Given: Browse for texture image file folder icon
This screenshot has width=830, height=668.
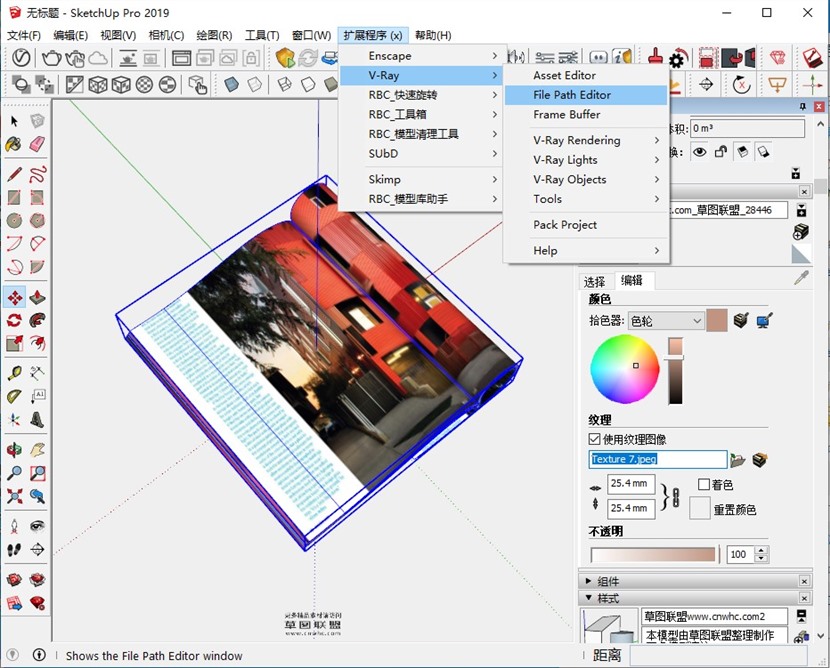Looking at the screenshot, I should coord(737,459).
